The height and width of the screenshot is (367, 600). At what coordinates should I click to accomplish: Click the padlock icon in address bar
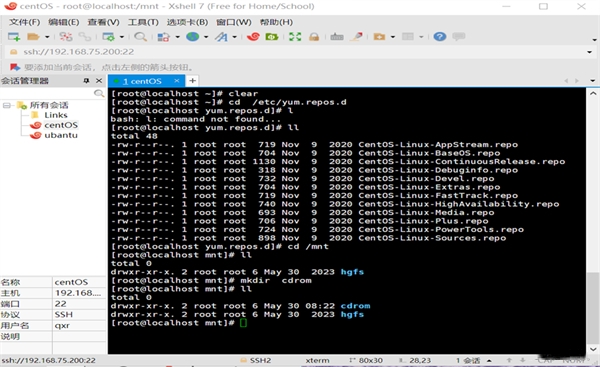[x=14, y=52]
